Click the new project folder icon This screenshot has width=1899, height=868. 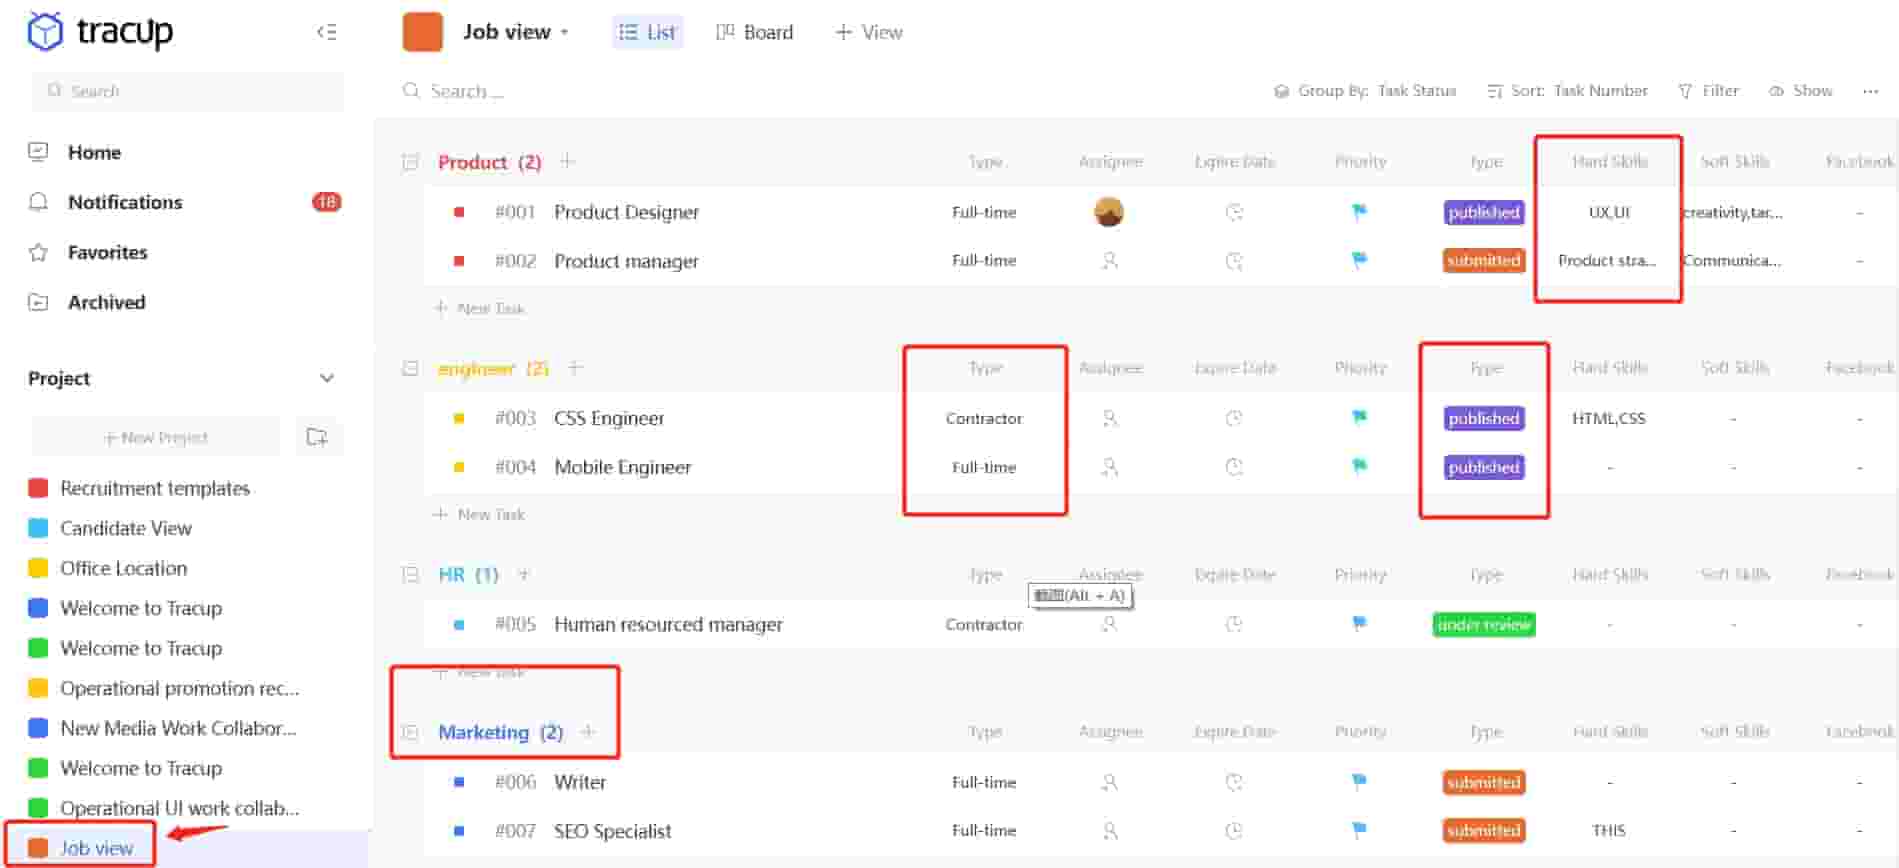(x=317, y=437)
